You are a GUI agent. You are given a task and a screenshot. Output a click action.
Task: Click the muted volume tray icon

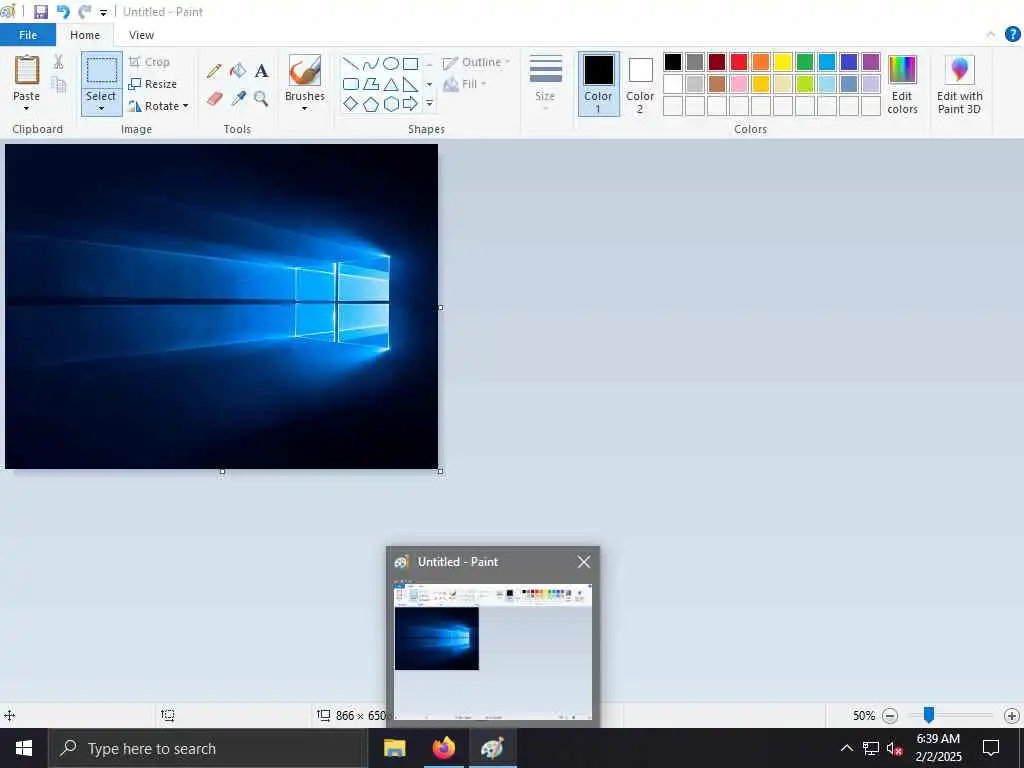coord(895,748)
